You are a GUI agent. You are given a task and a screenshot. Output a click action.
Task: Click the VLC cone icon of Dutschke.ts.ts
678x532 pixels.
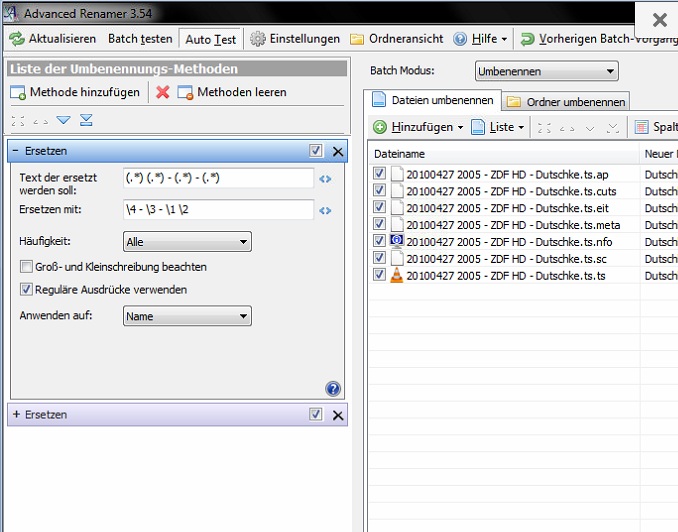tap(397, 275)
